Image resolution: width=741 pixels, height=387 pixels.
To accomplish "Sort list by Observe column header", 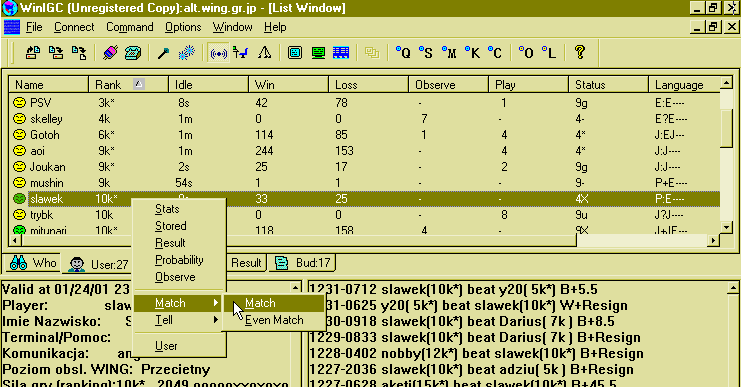I will pyautogui.click(x=448, y=85).
